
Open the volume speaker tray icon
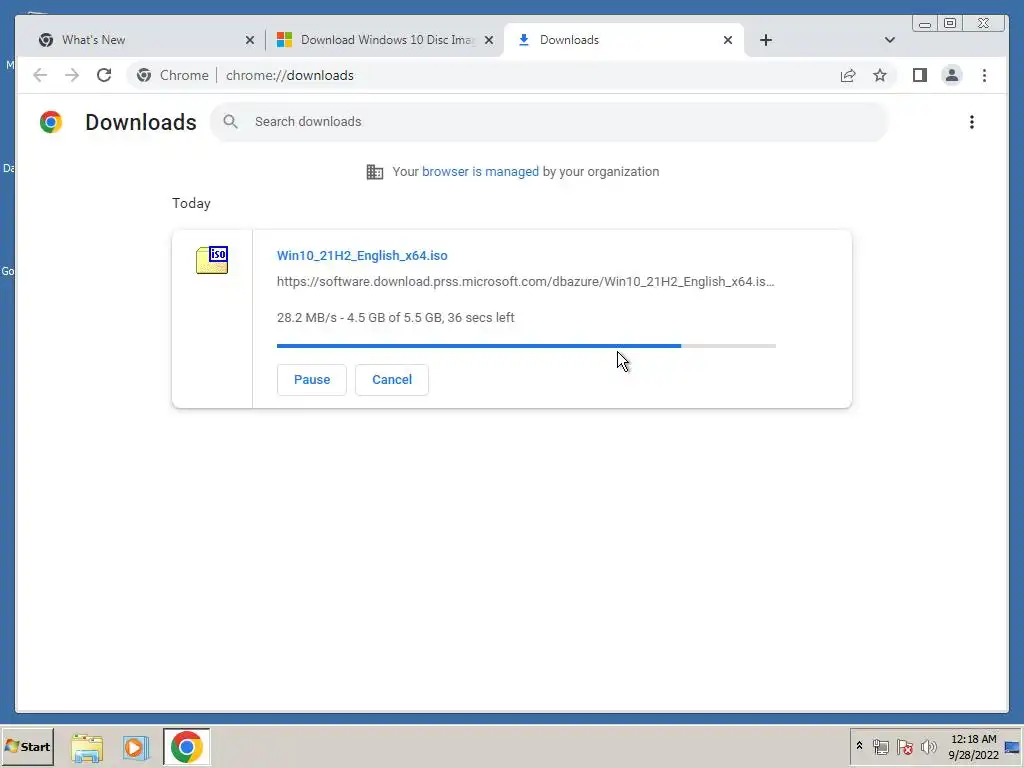click(928, 747)
